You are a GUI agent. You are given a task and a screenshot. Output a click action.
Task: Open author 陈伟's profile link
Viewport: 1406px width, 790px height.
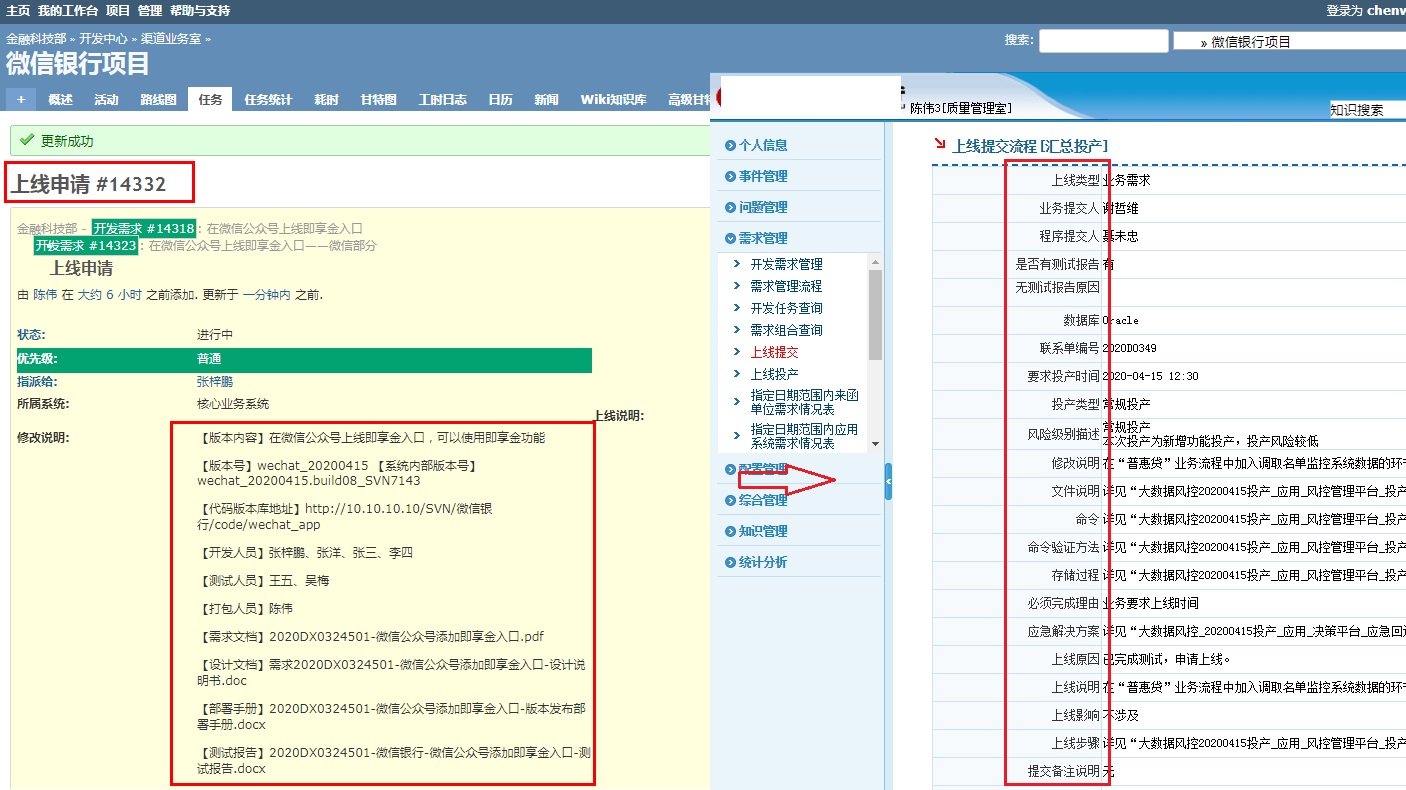point(45,295)
